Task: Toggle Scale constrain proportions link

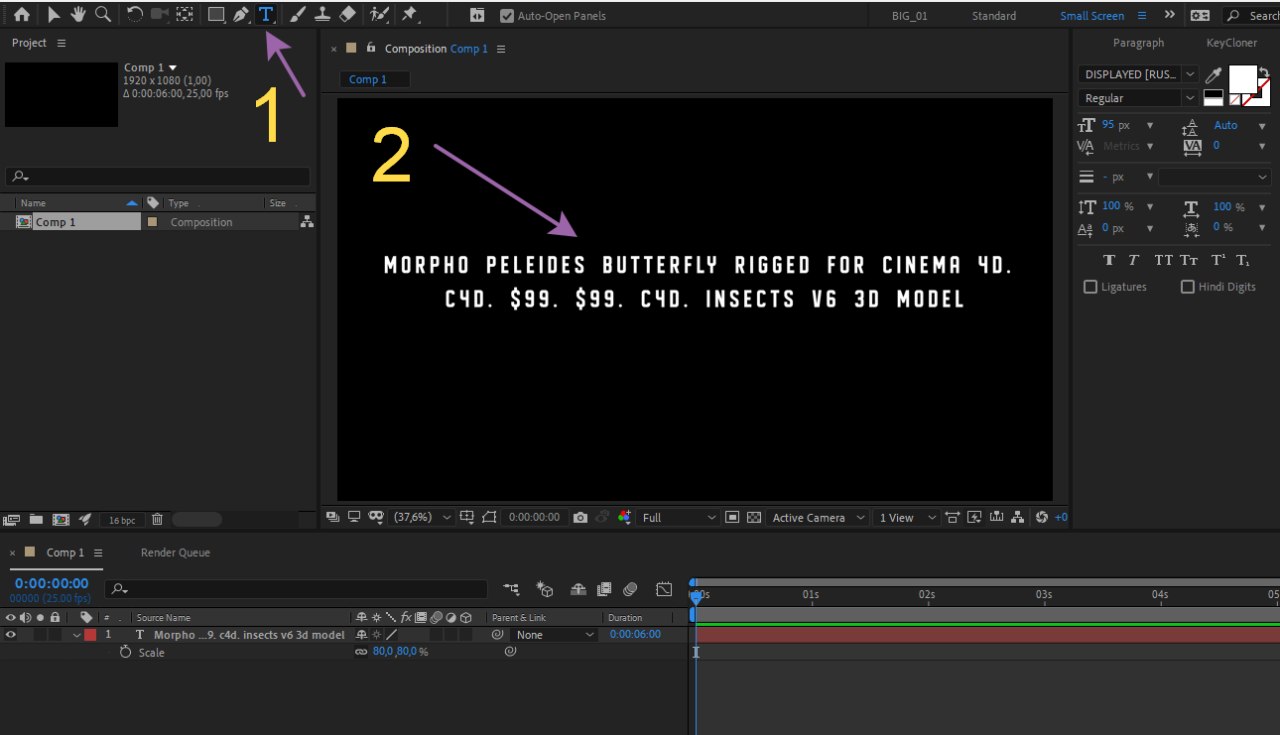Action: point(361,652)
